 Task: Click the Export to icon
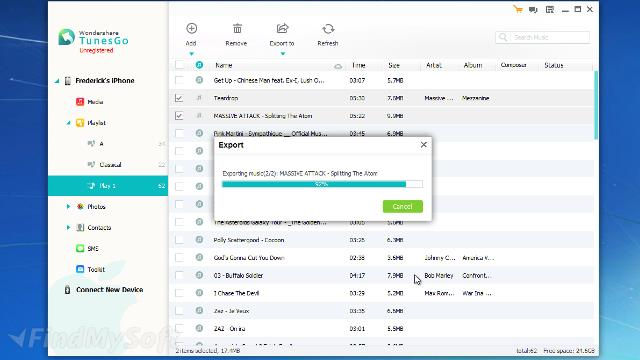tap(282, 29)
